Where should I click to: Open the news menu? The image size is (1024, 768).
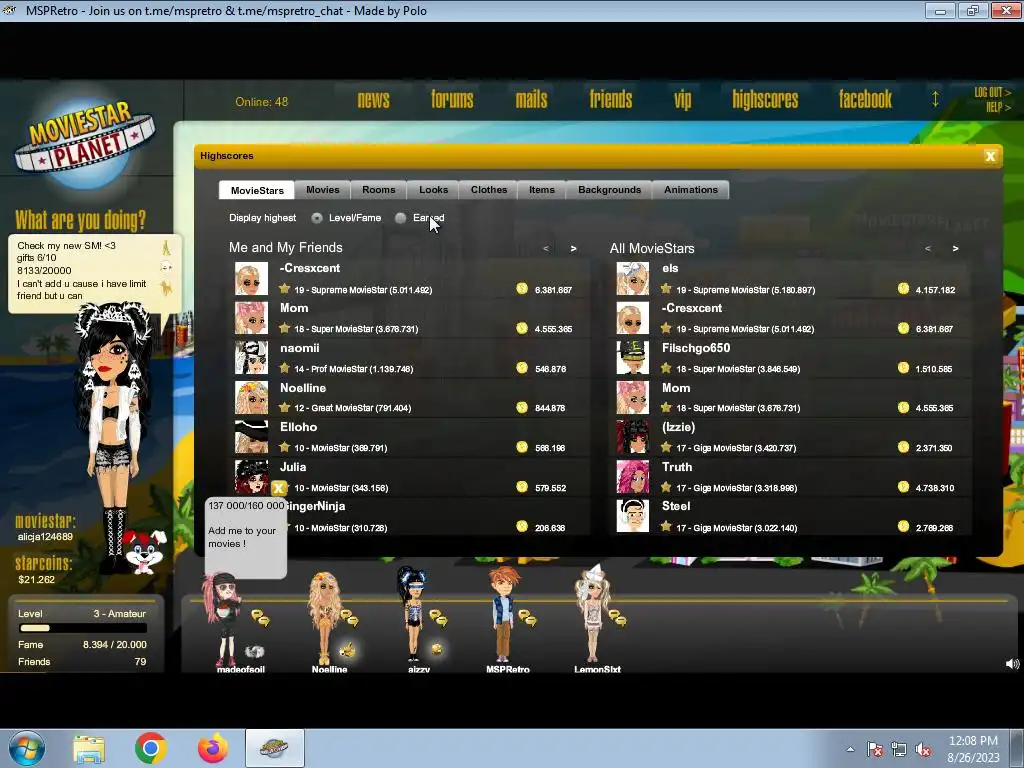point(374,100)
